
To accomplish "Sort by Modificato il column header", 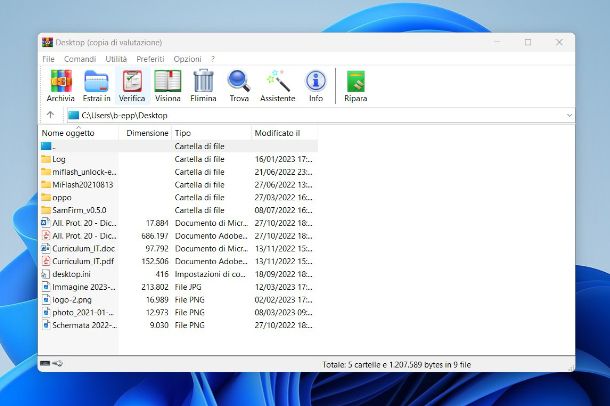I will pos(284,133).
